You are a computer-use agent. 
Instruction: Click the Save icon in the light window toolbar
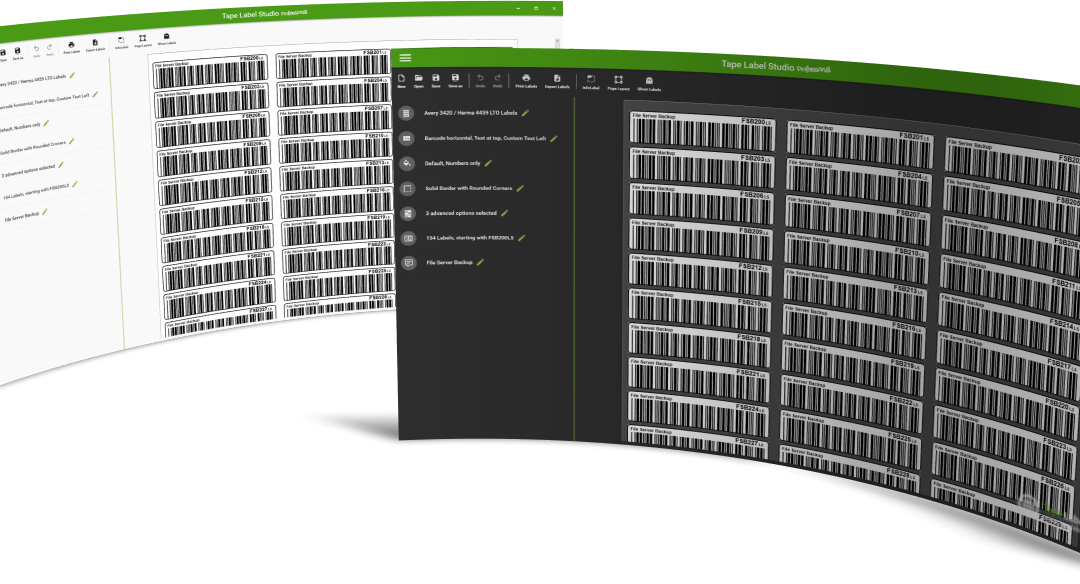(3, 54)
